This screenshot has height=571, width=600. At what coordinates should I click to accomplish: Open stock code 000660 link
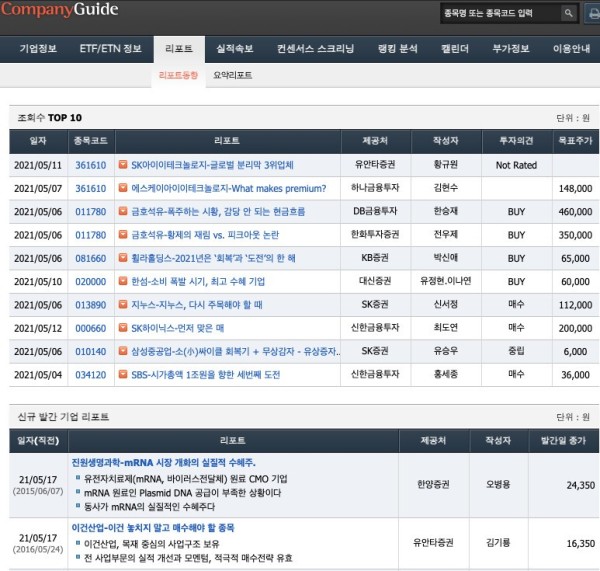(91, 329)
